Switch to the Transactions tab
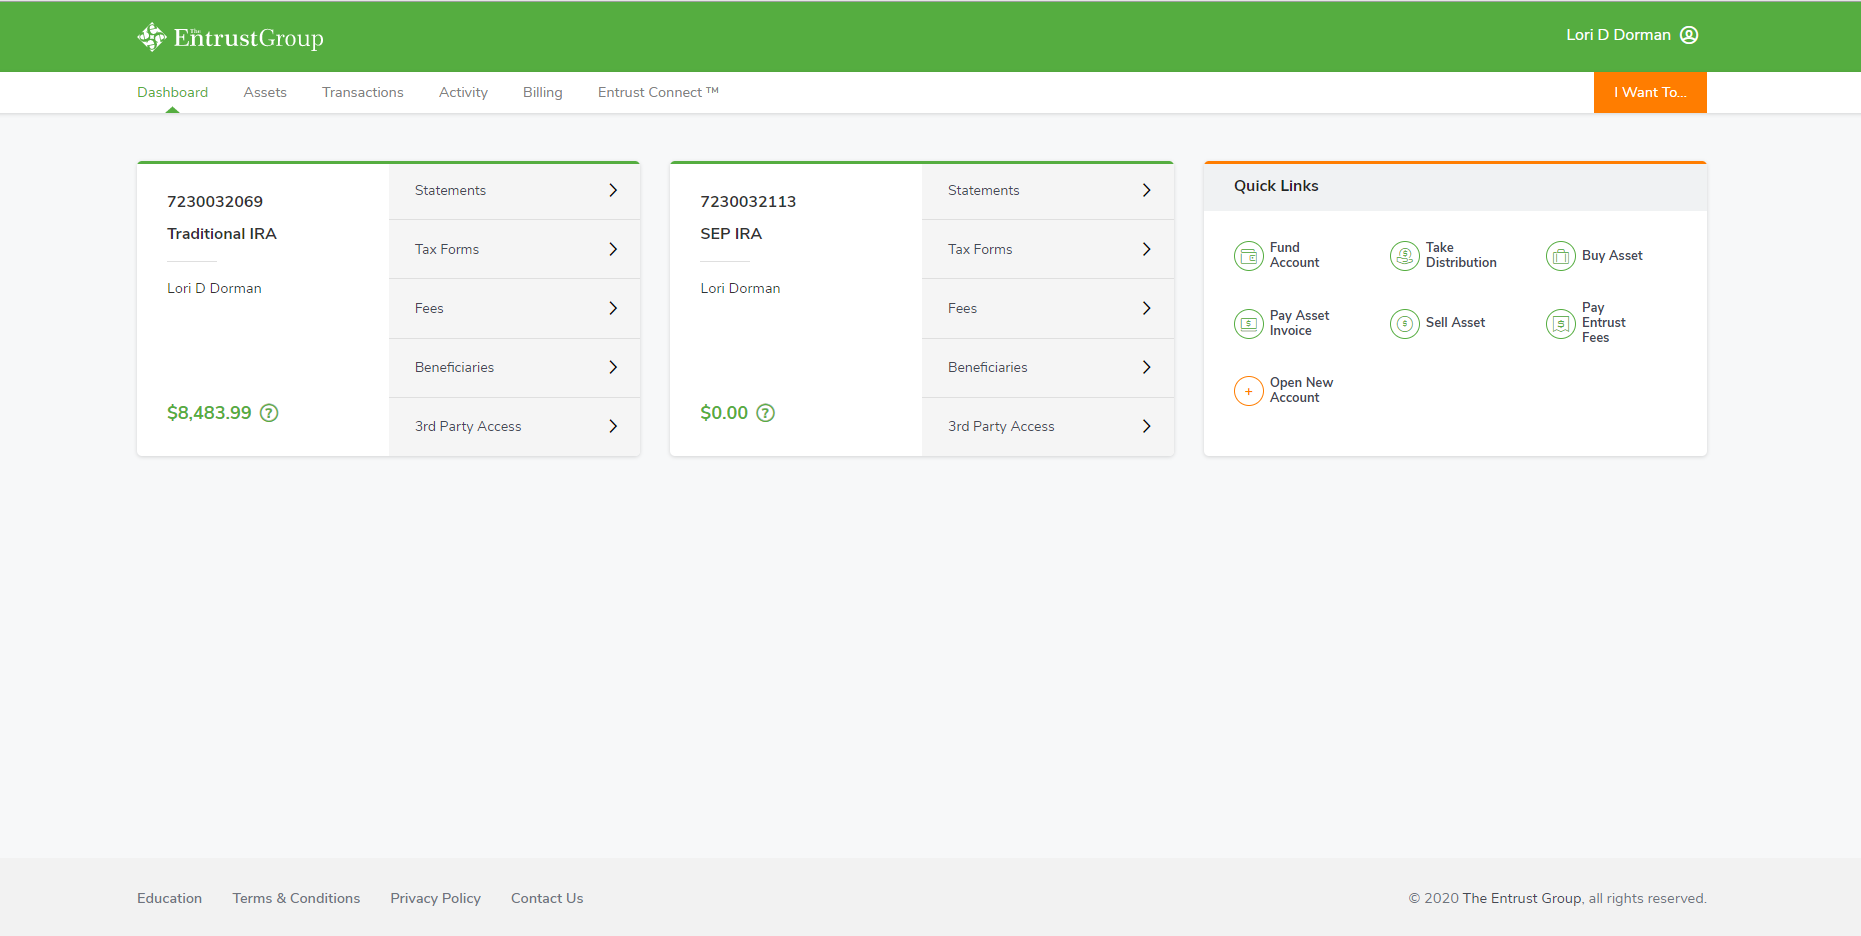 (363, 92)
